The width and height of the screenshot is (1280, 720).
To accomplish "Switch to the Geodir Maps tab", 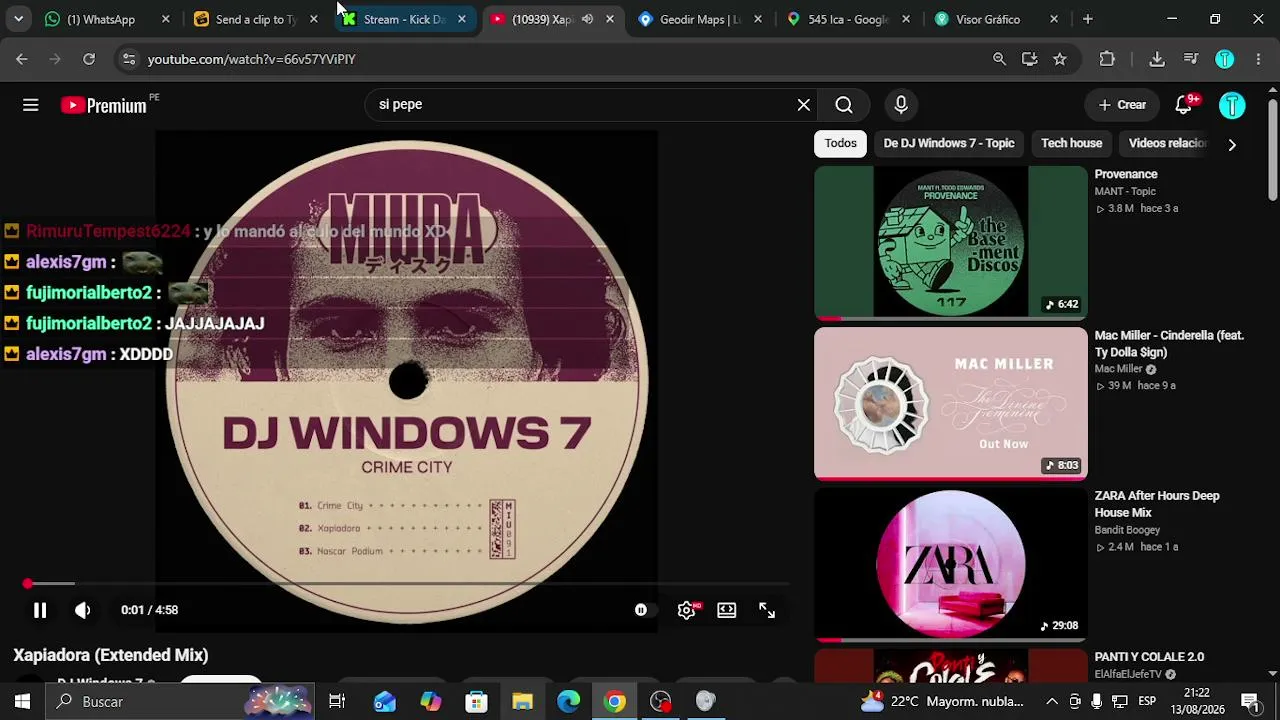I will [700, 19].
